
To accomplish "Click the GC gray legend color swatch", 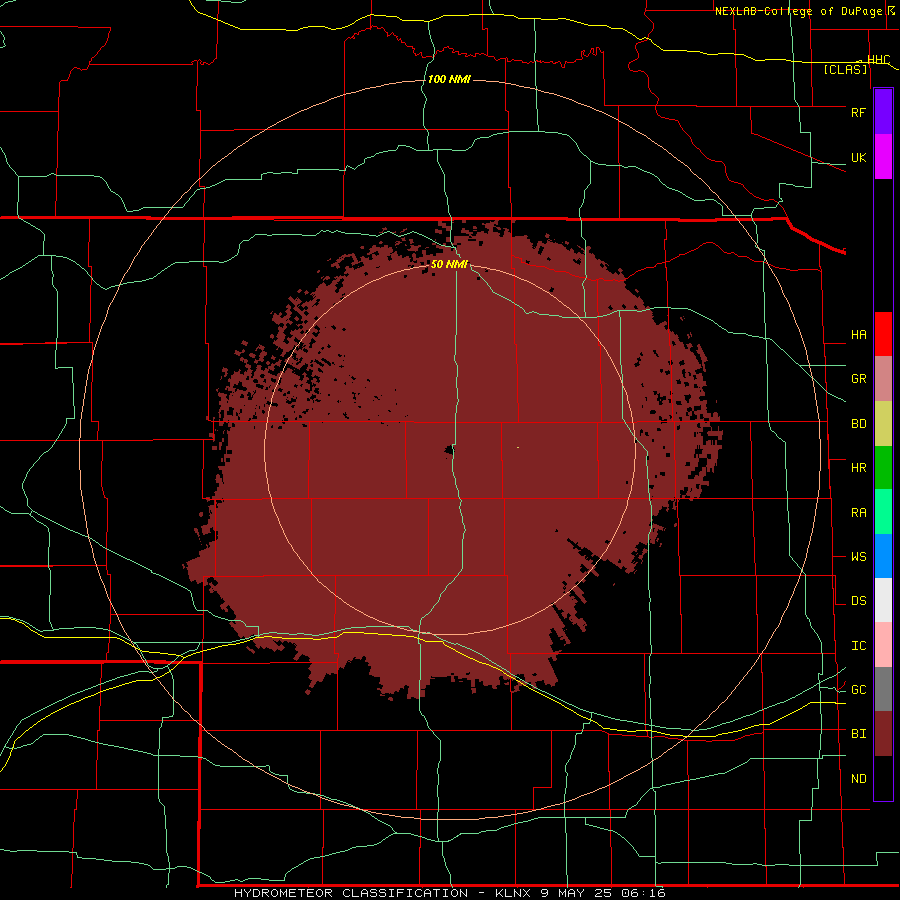I will [883, 689].
